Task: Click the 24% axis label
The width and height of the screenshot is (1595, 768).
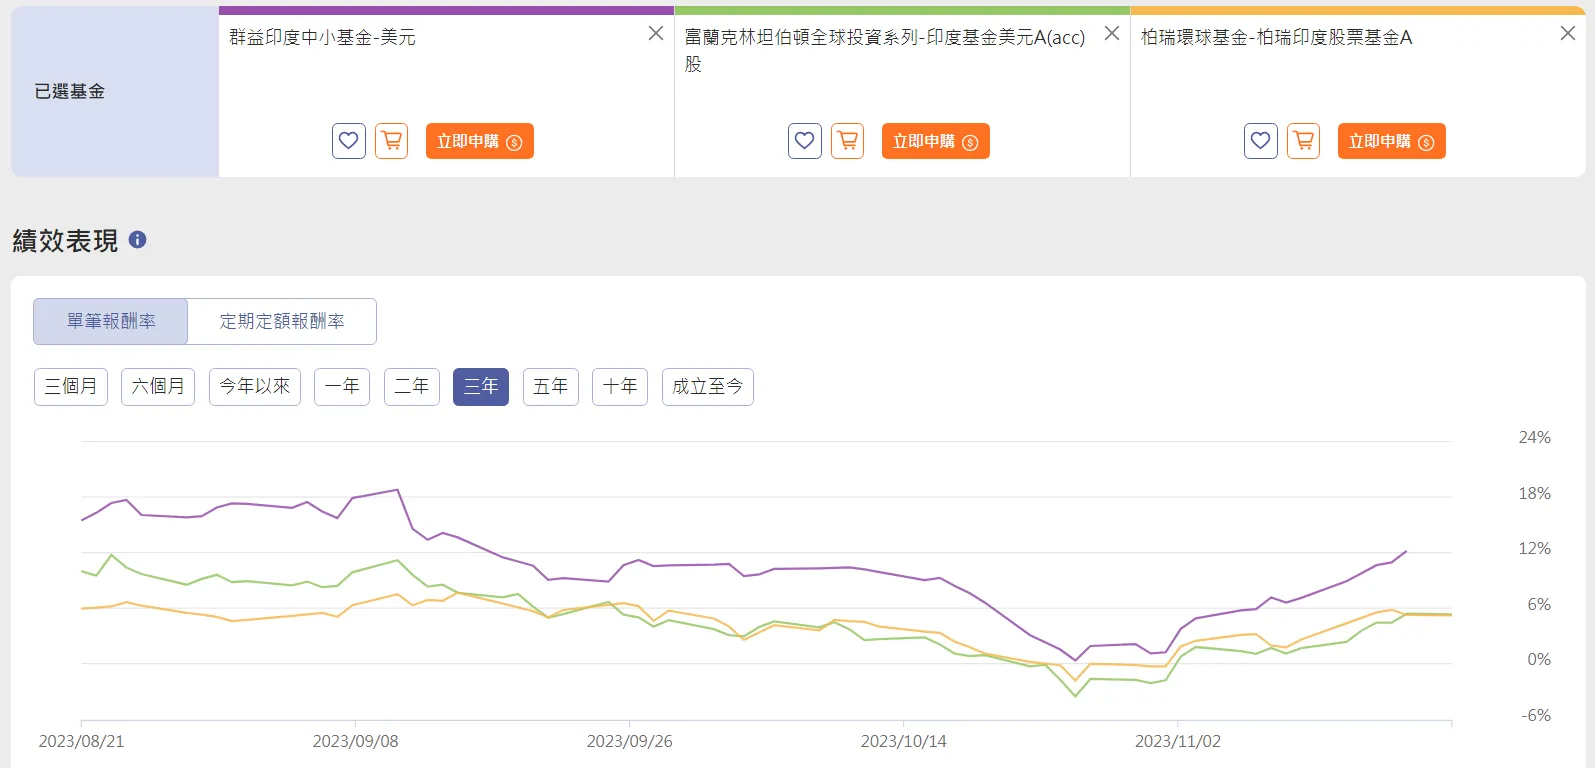Action: click(1534, 438)
